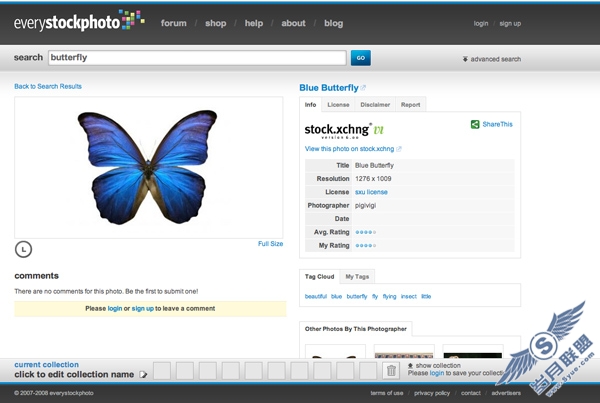Screen dimensions: 600x403
Task: Click the trash can icon in collection bar
Action: [391, 370]
